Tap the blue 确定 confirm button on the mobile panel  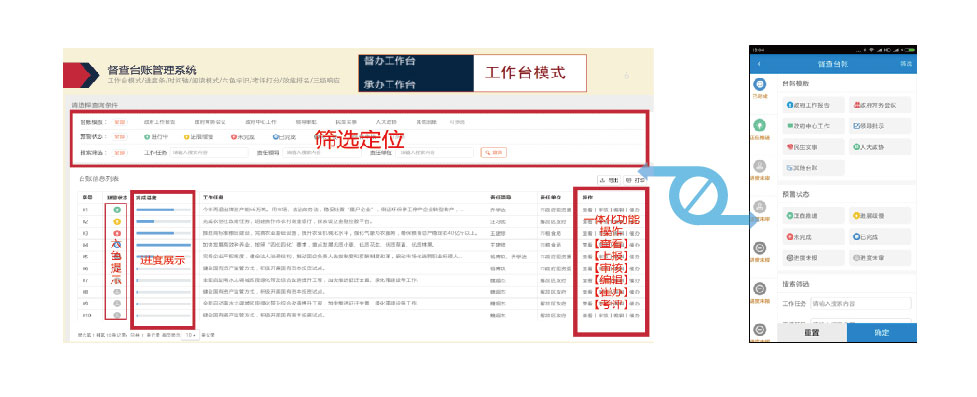[882, 333]
